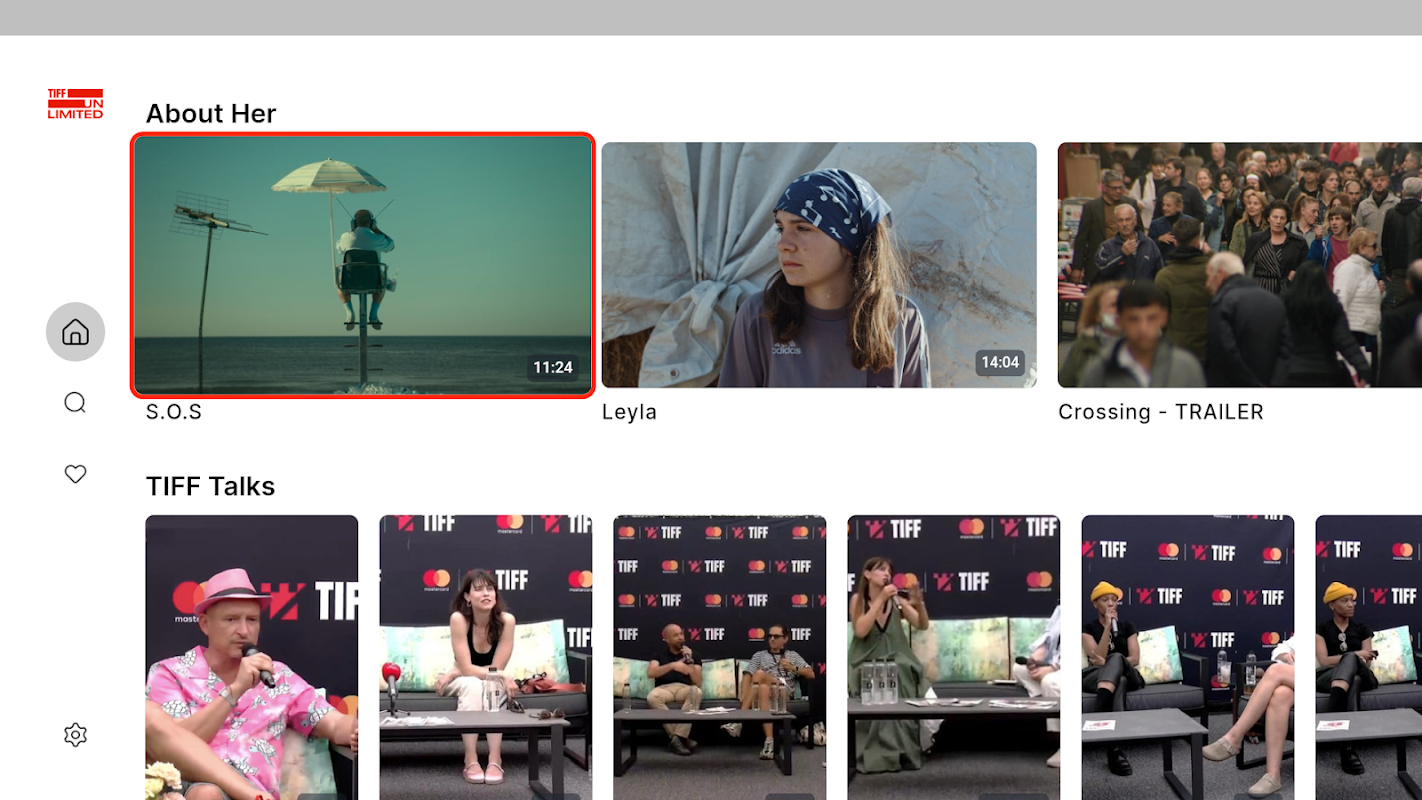Click the 11:24 duration badge on S.O.S
Viewport: 1422px width, 800px height.
(553, 368)
